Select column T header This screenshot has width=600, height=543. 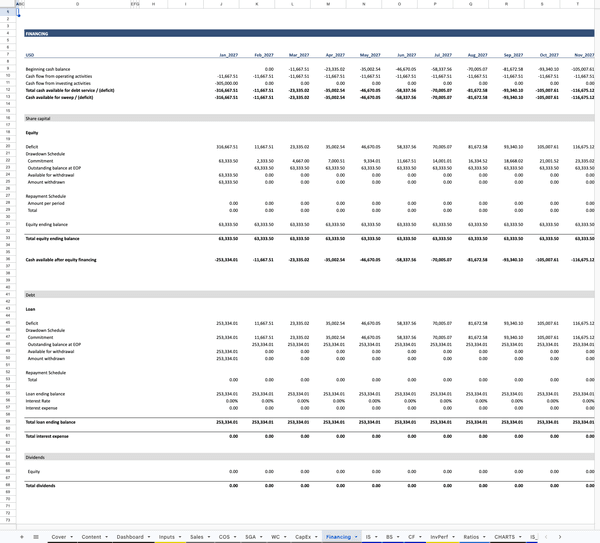coord(578,4)
